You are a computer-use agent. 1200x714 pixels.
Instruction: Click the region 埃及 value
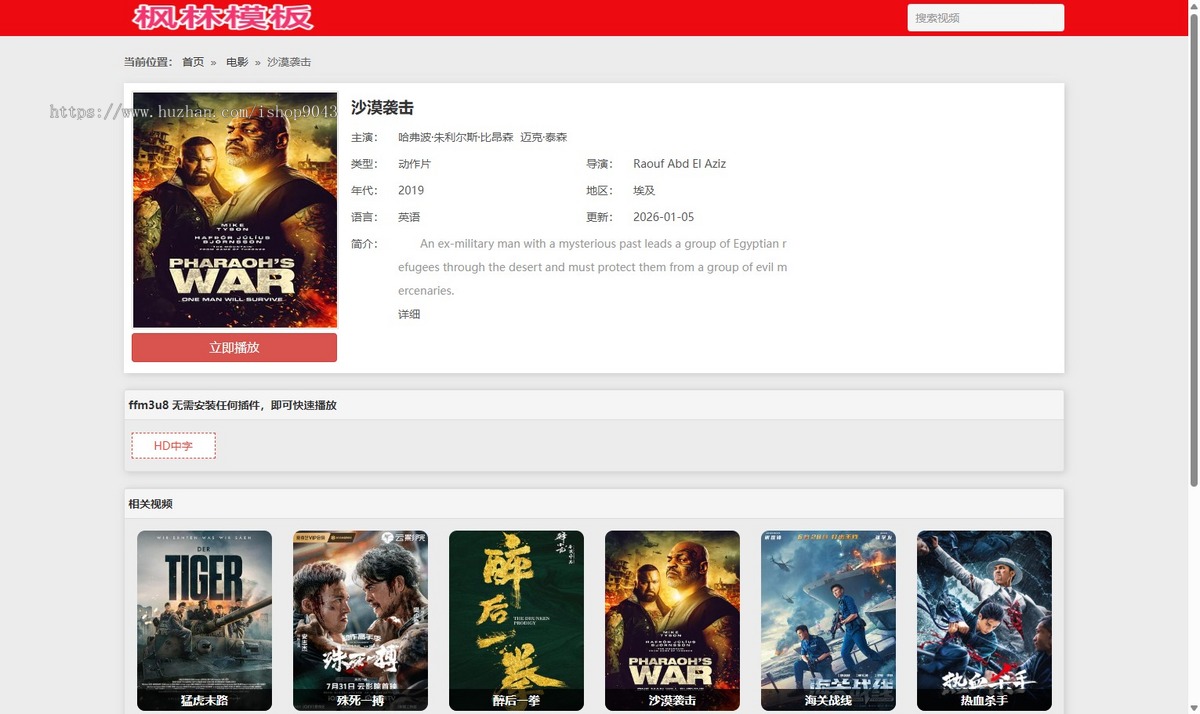(644, 190)
